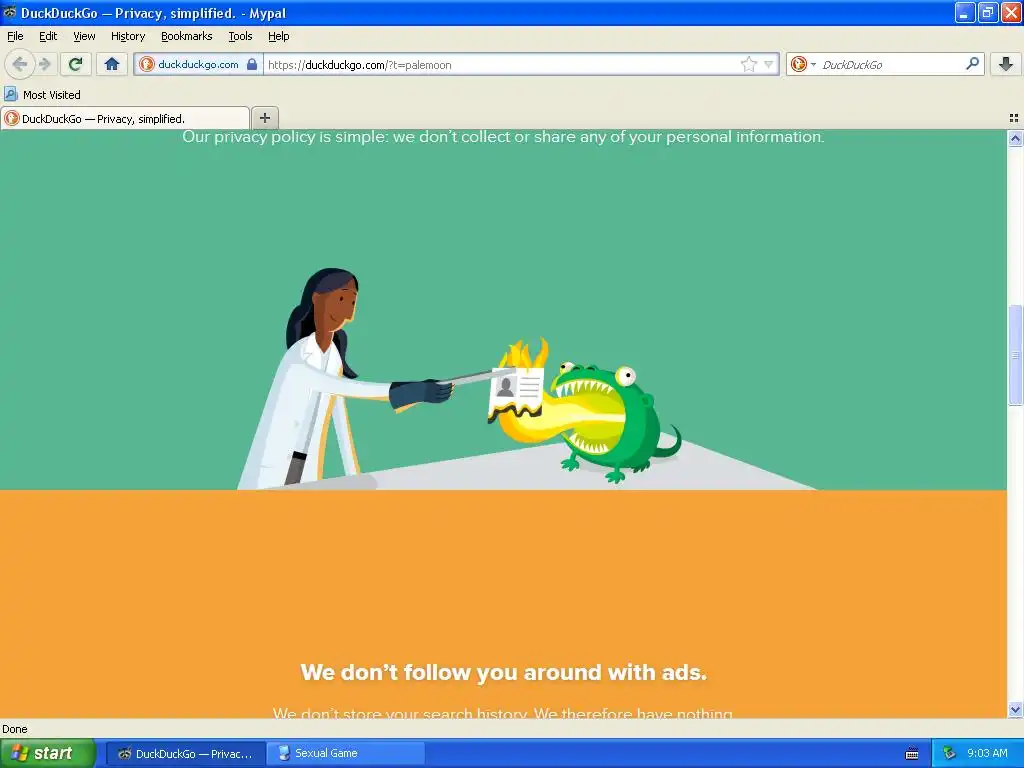
Task: Click the scientist and dragon illustration
Action: click(x=461, y=379)
